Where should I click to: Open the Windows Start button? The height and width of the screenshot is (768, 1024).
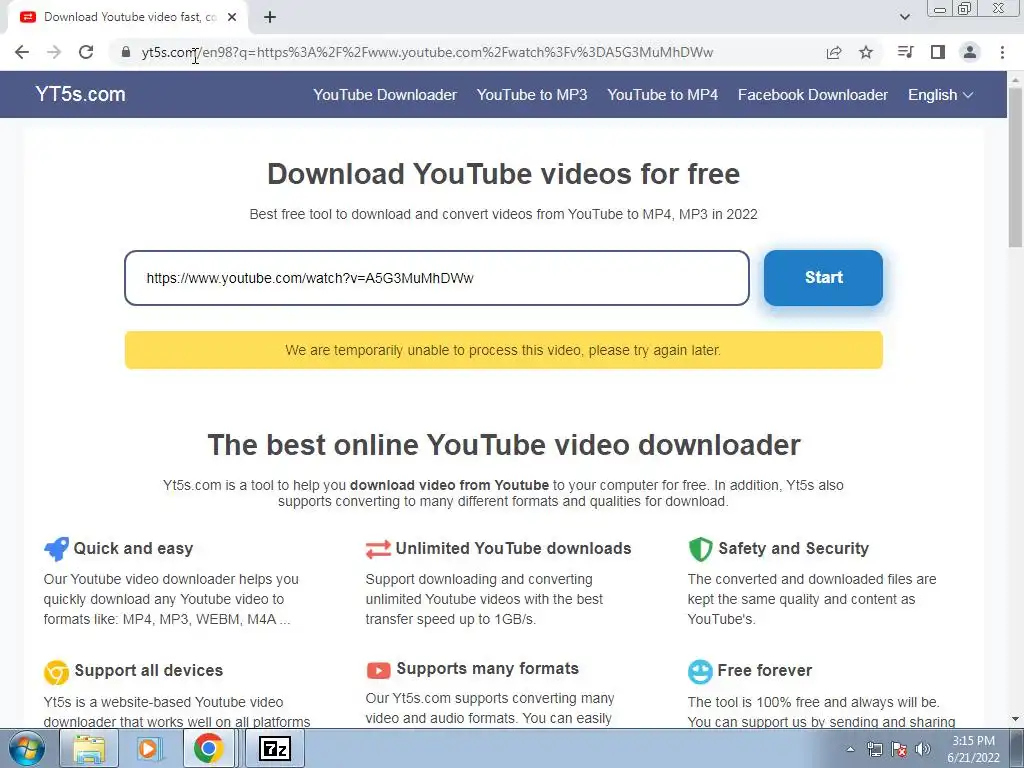pos(26,748)
